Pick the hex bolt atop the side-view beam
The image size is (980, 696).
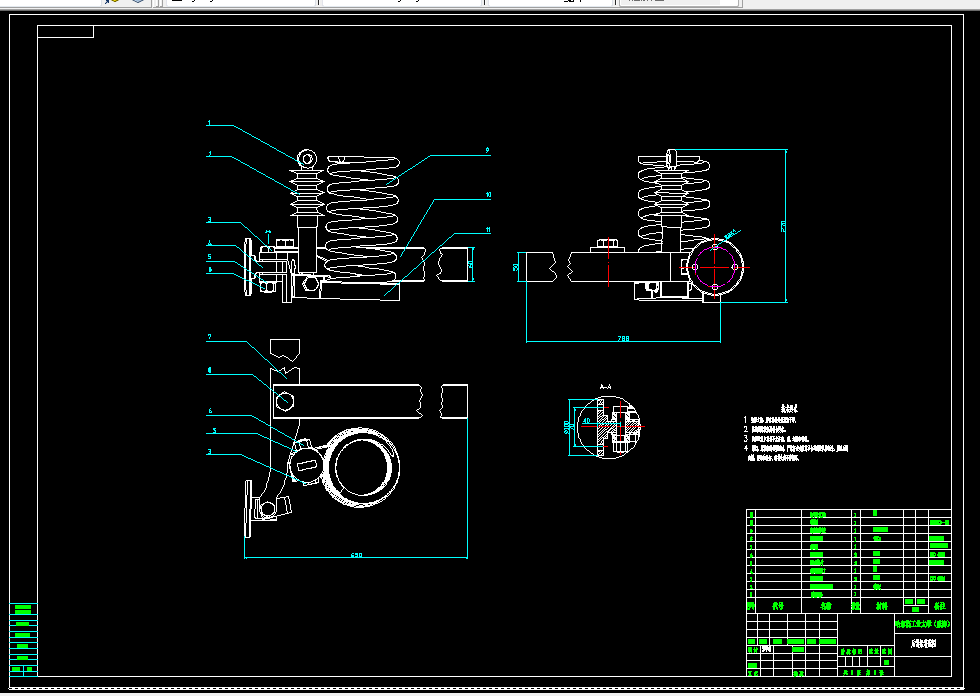pyautogui.click(x=608, y=244)
